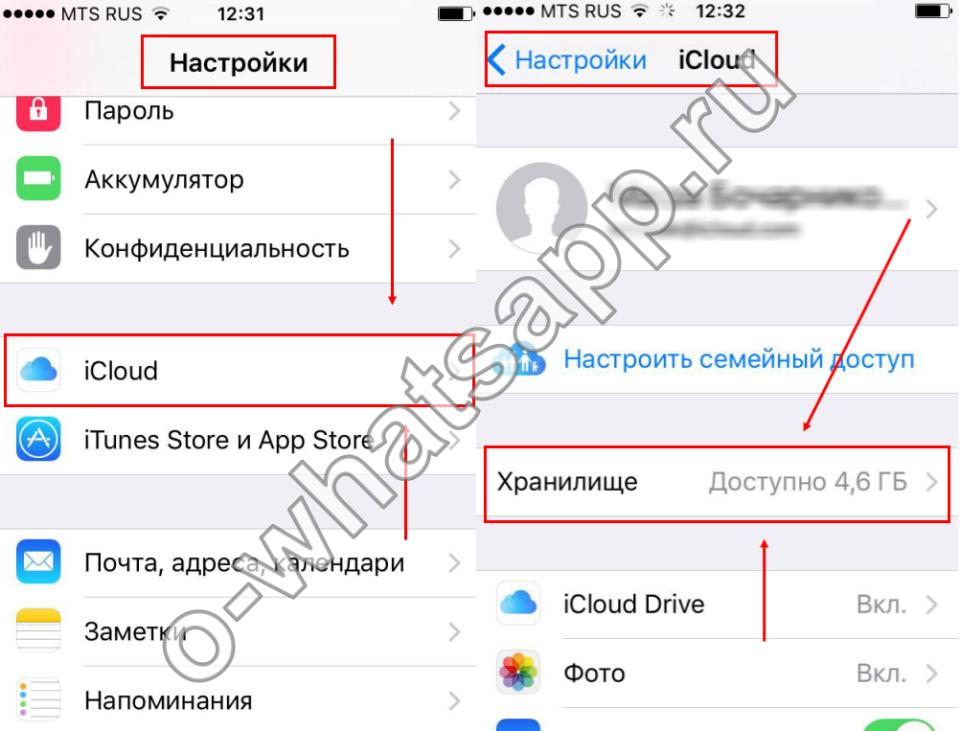Screen dimensions: 960x731
Task: Tap the Конфиденциальность hand icon
Action: click(x=38, y=247)
